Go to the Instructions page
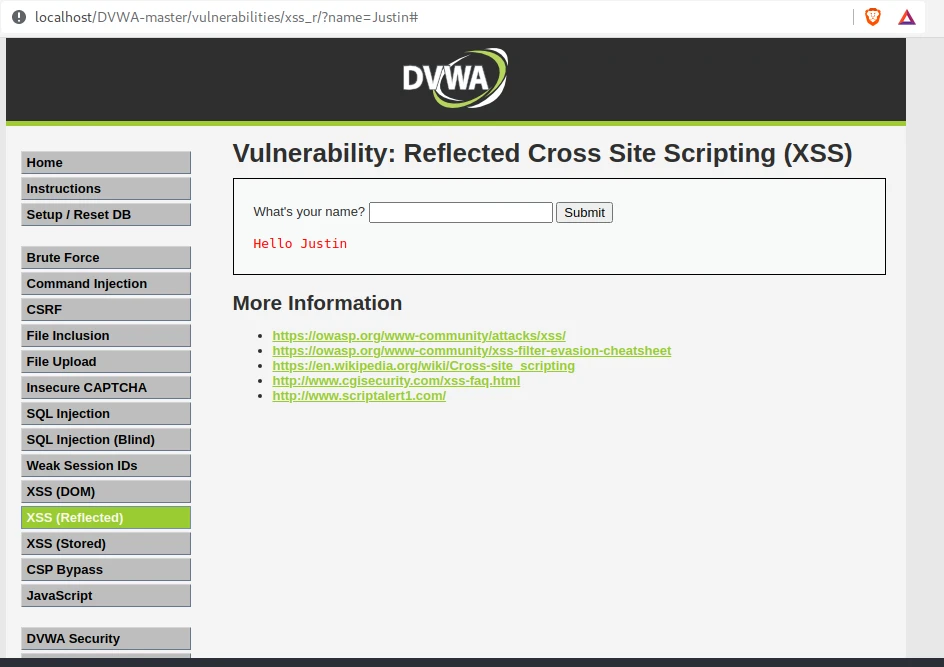 pos(105,189)
